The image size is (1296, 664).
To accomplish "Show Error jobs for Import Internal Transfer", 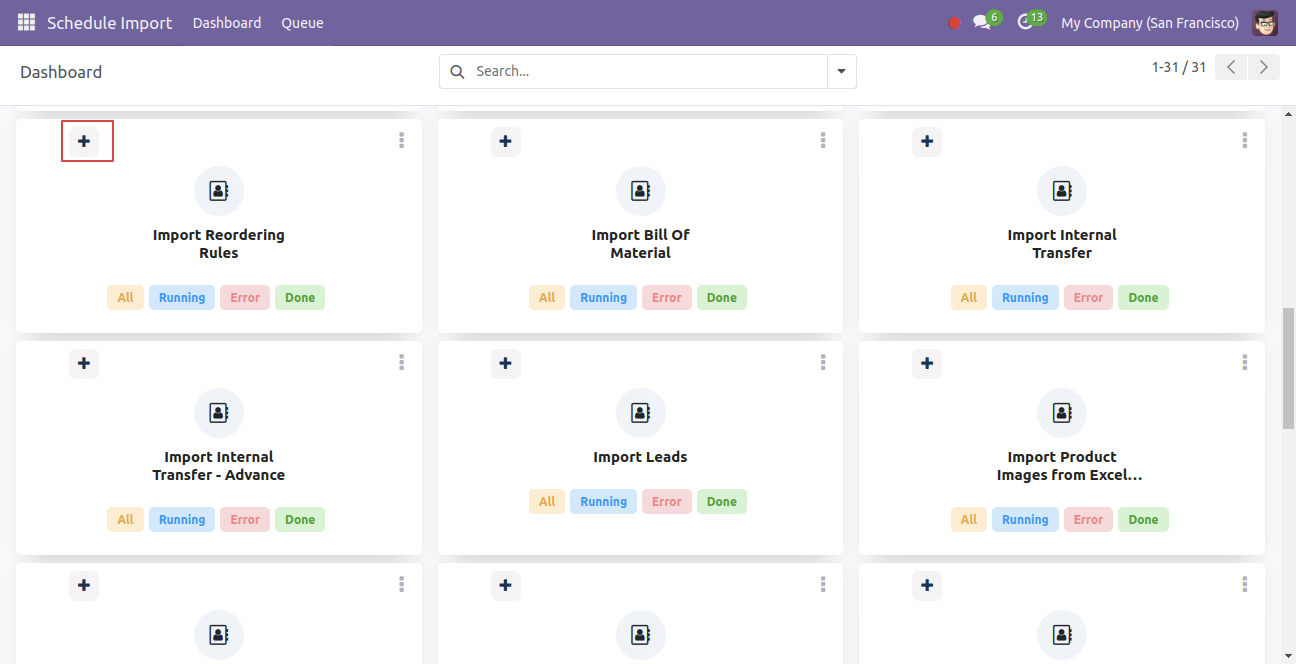I will 1089,297.
